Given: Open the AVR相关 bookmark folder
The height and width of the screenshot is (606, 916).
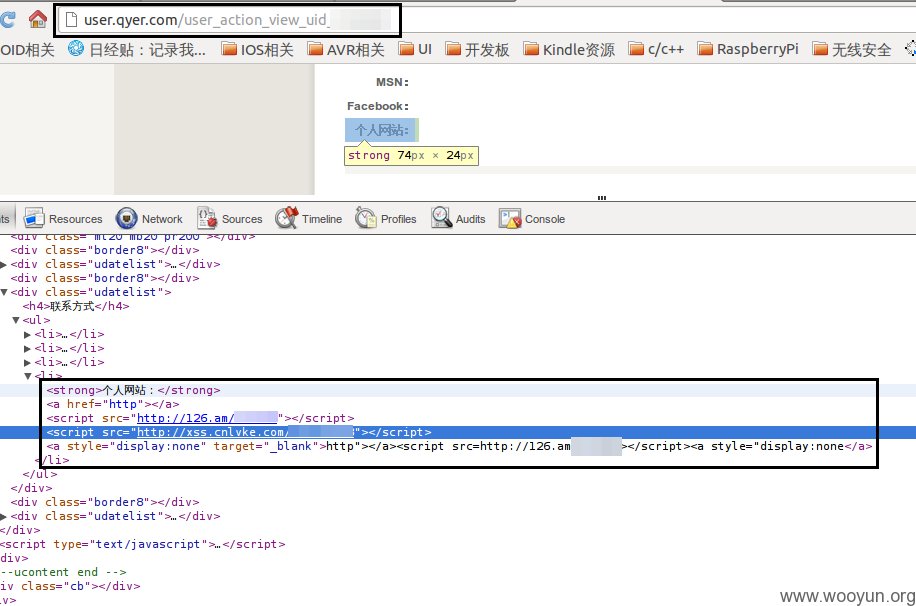Looking at the screenshot, I should [x=346, y=50].
